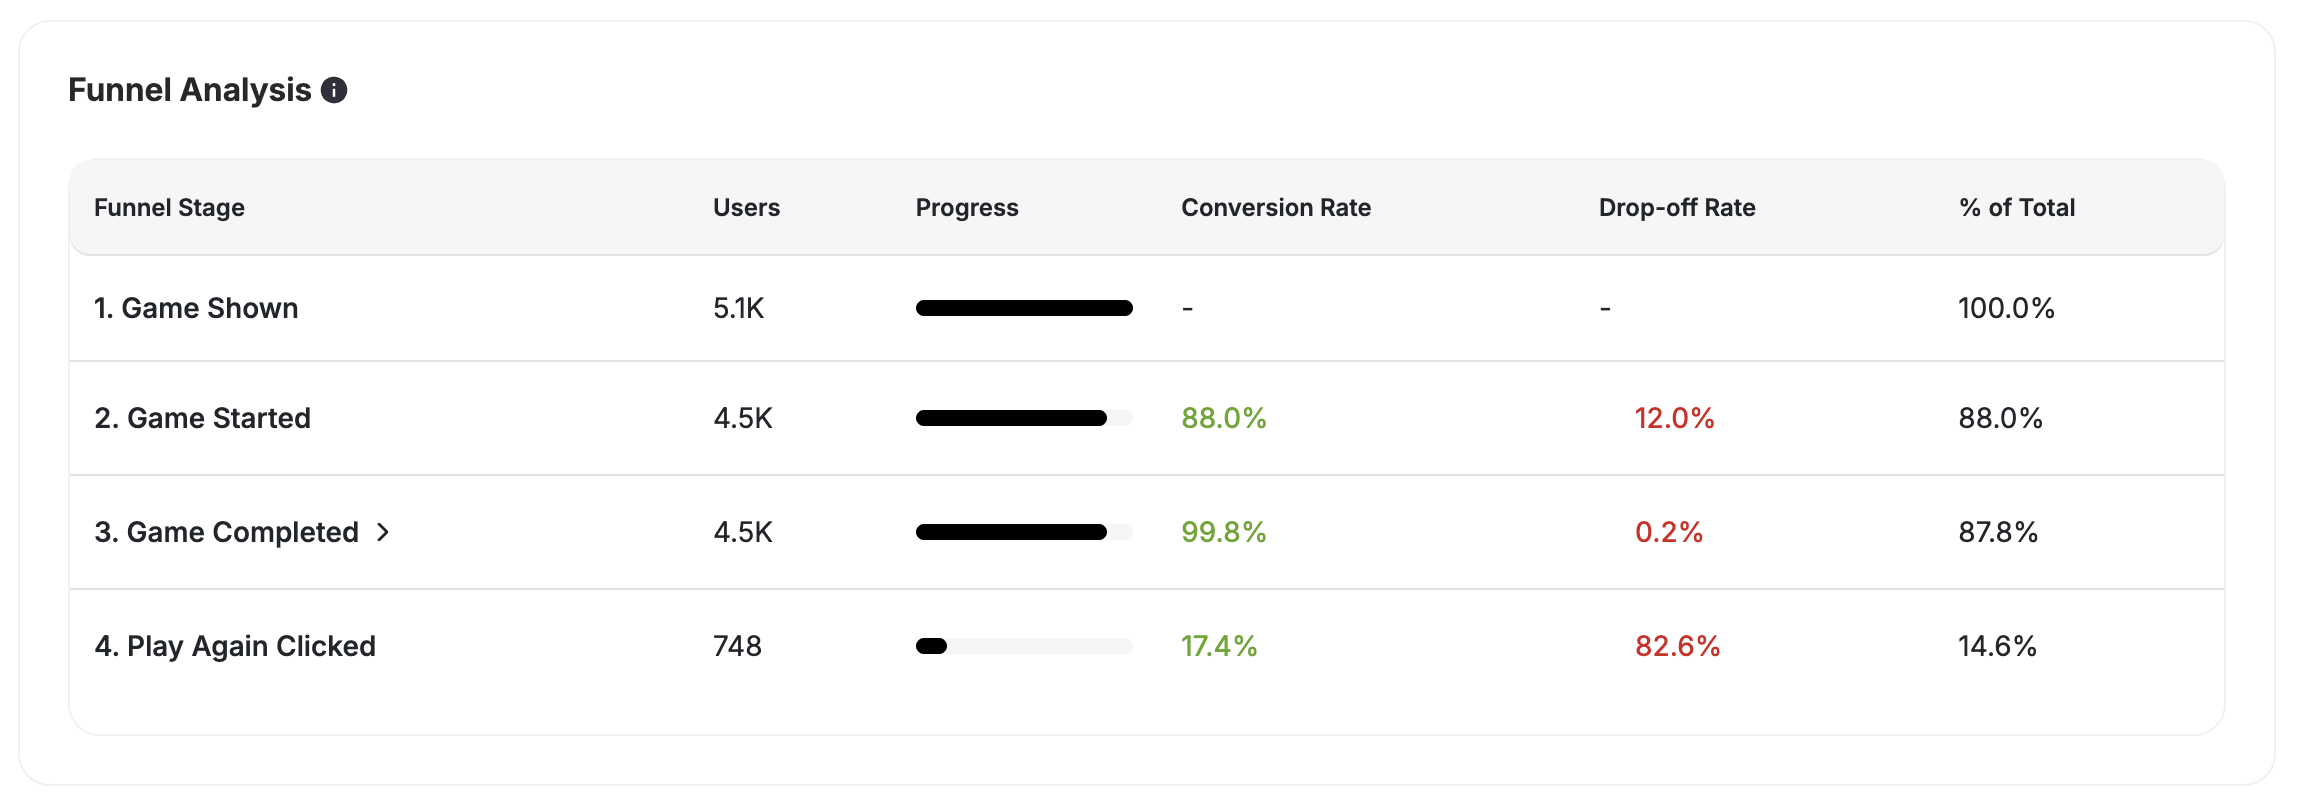
Task: Select the Game Started funnel row
Action: coord(202,418)
